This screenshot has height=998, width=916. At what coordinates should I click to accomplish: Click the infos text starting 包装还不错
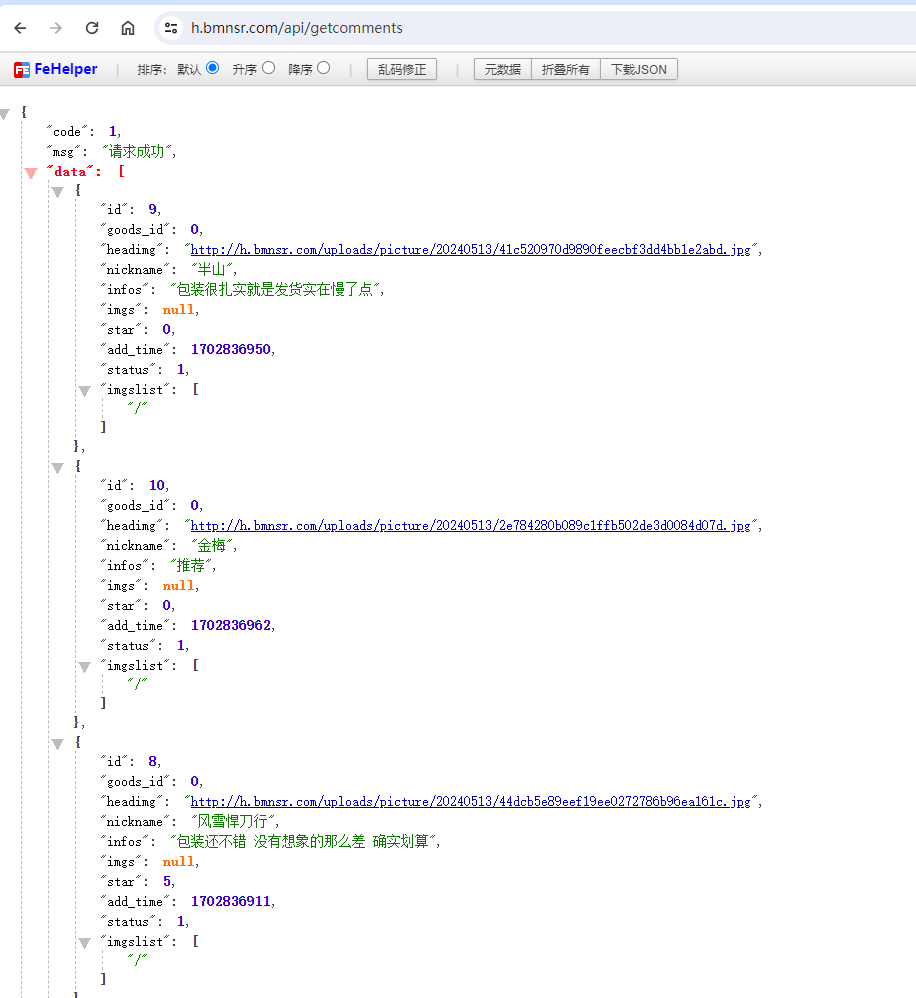(x=303, y=841)
